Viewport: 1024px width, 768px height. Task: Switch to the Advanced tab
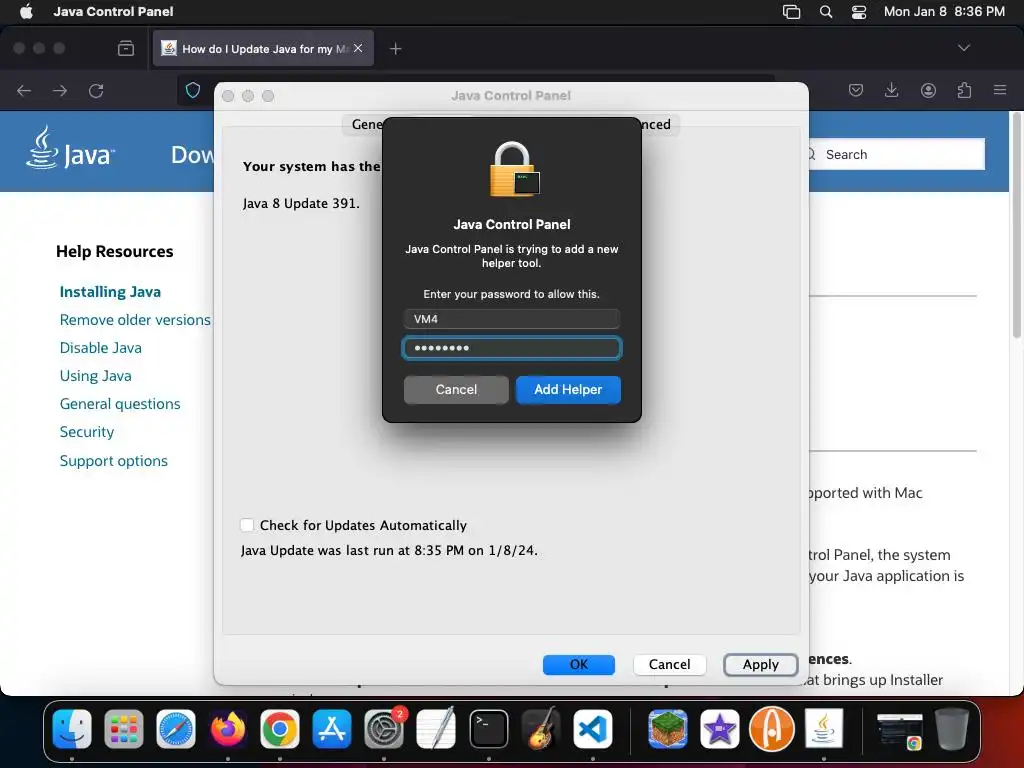tap(656, 124)
